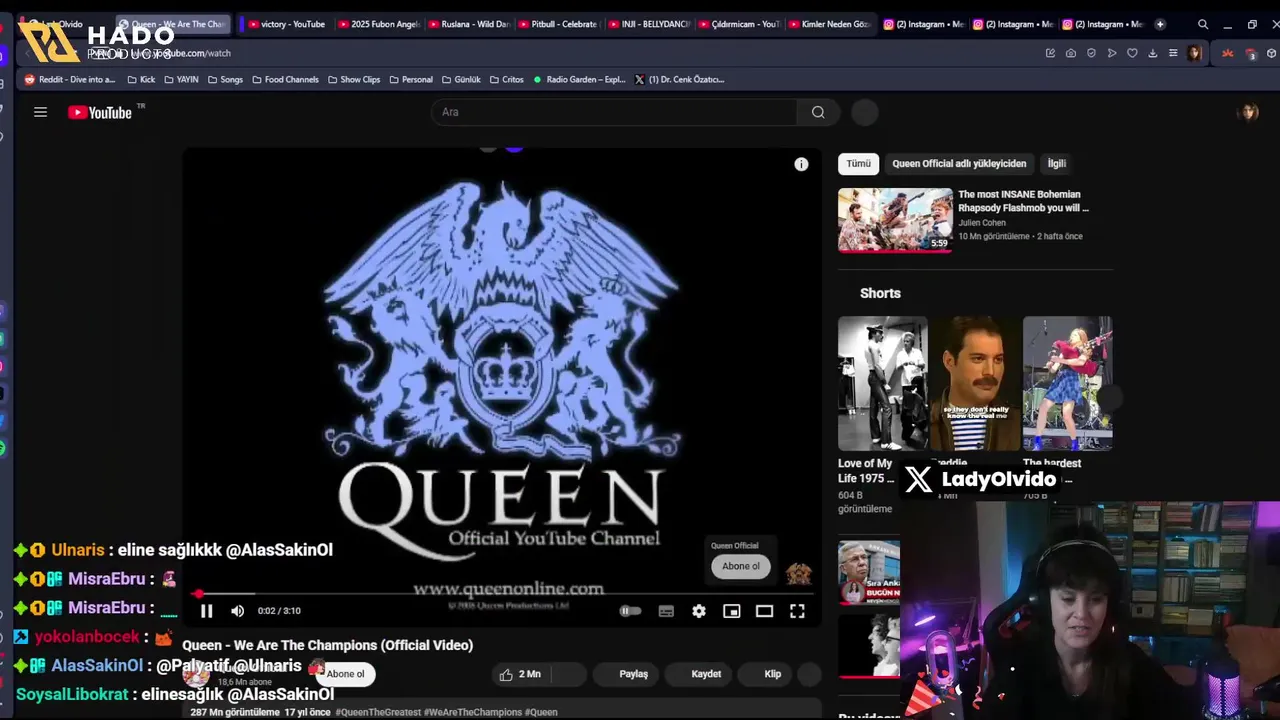1280x720 pixels.
Task: Click the YouTube account avatar
Action: point(1247,112)
